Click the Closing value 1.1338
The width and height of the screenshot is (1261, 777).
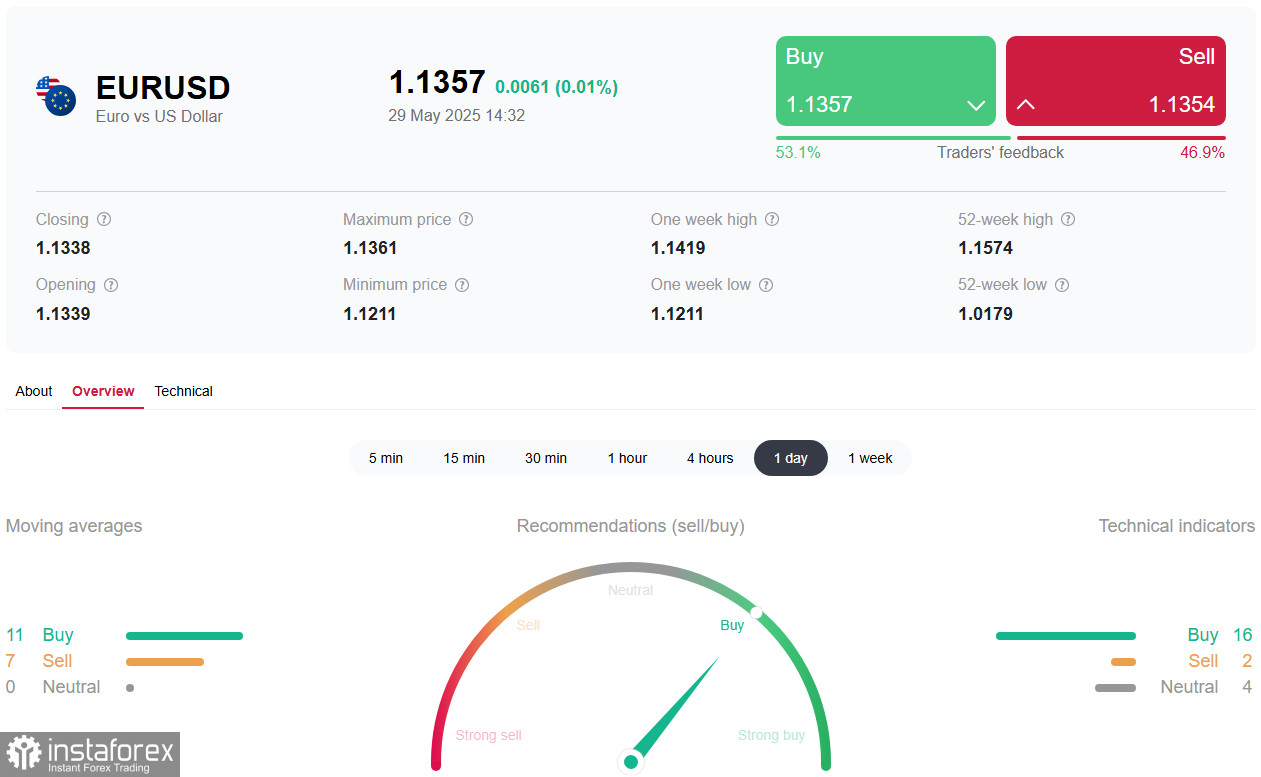coord(63,248)
